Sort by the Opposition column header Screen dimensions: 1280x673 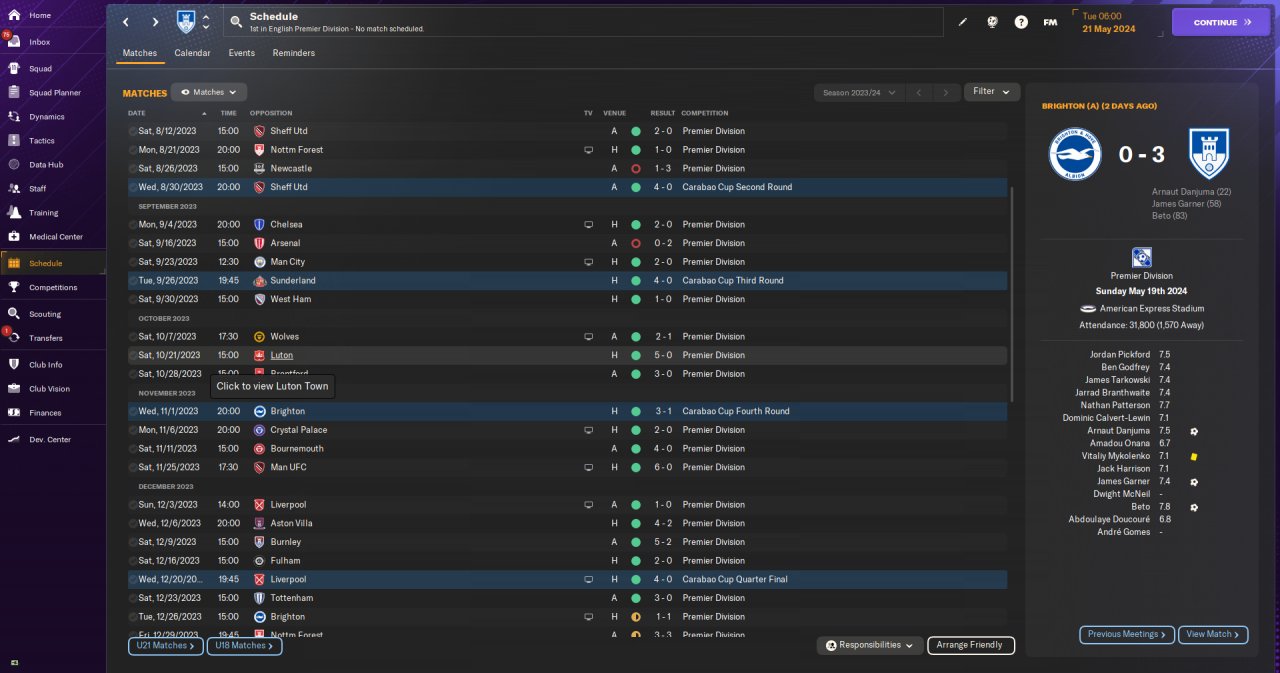point(271,113)
